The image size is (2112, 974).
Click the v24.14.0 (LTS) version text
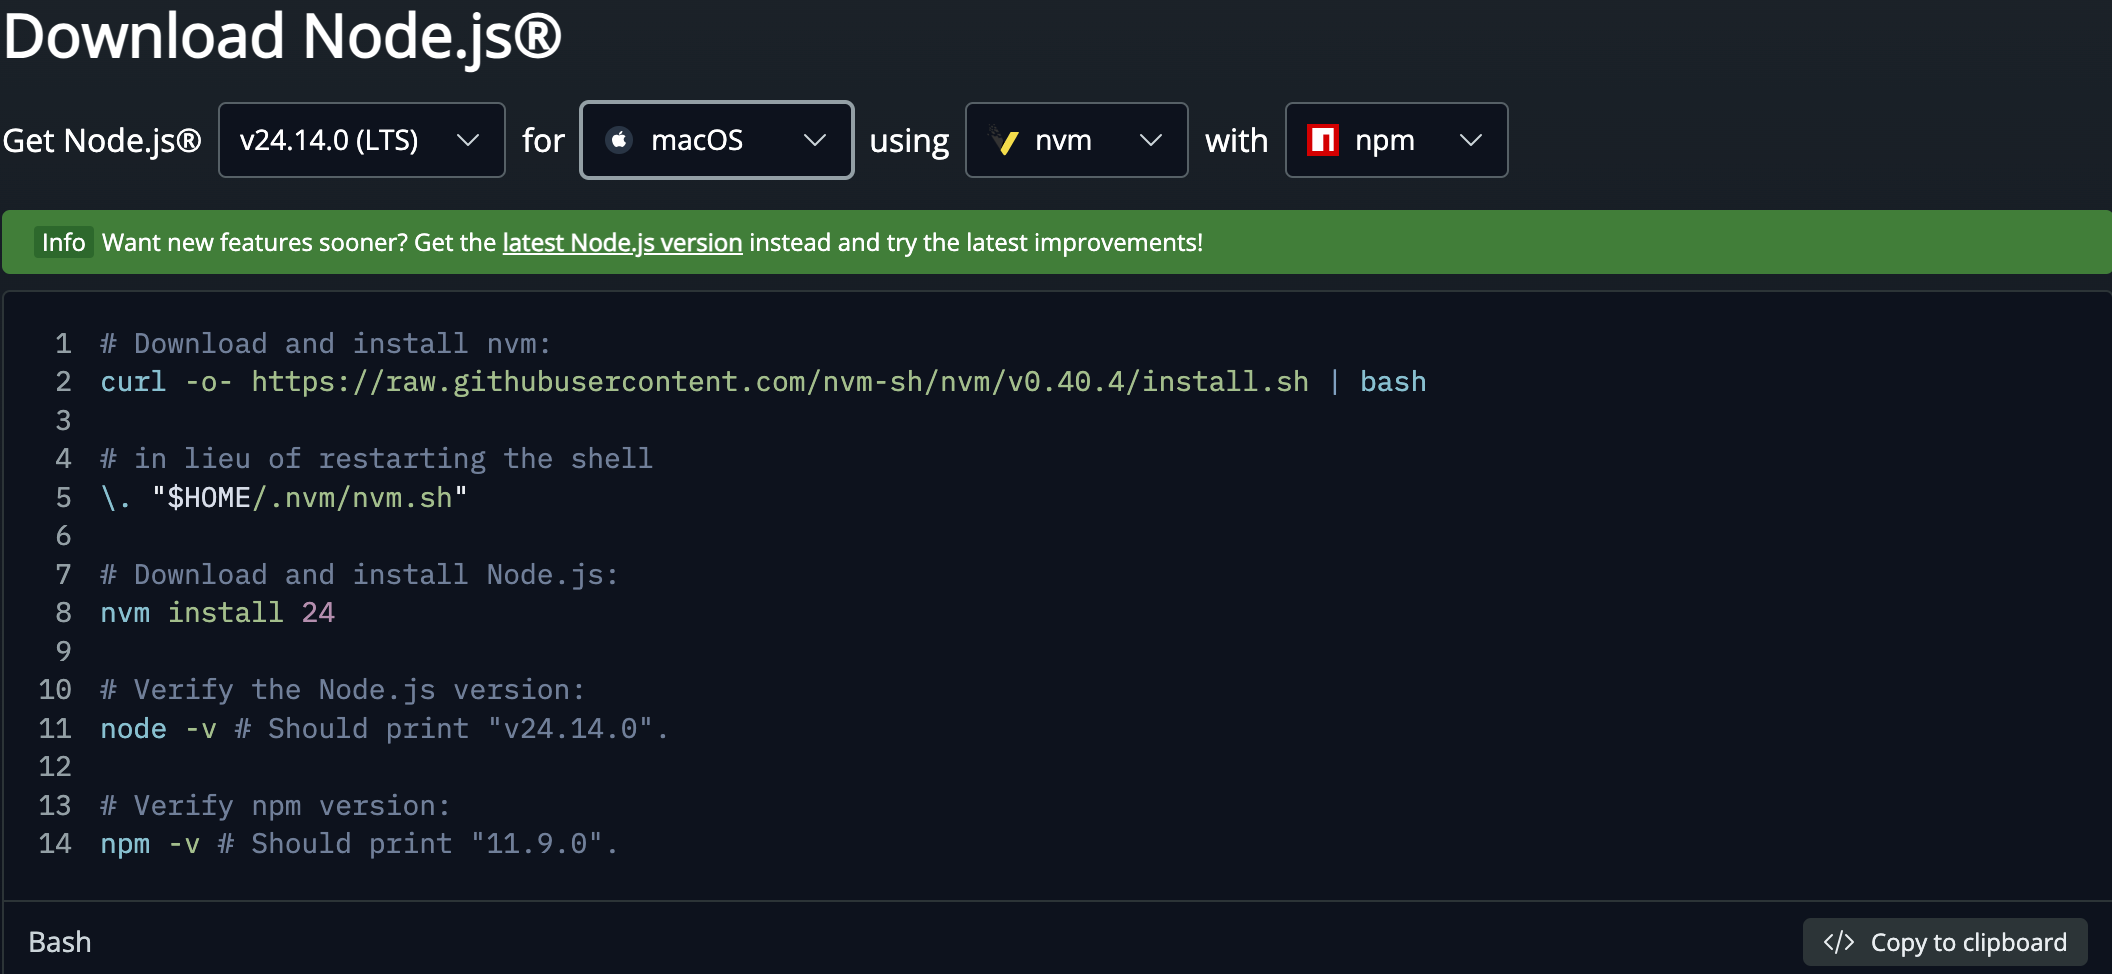pyautogui.click(x=329, y=140)
